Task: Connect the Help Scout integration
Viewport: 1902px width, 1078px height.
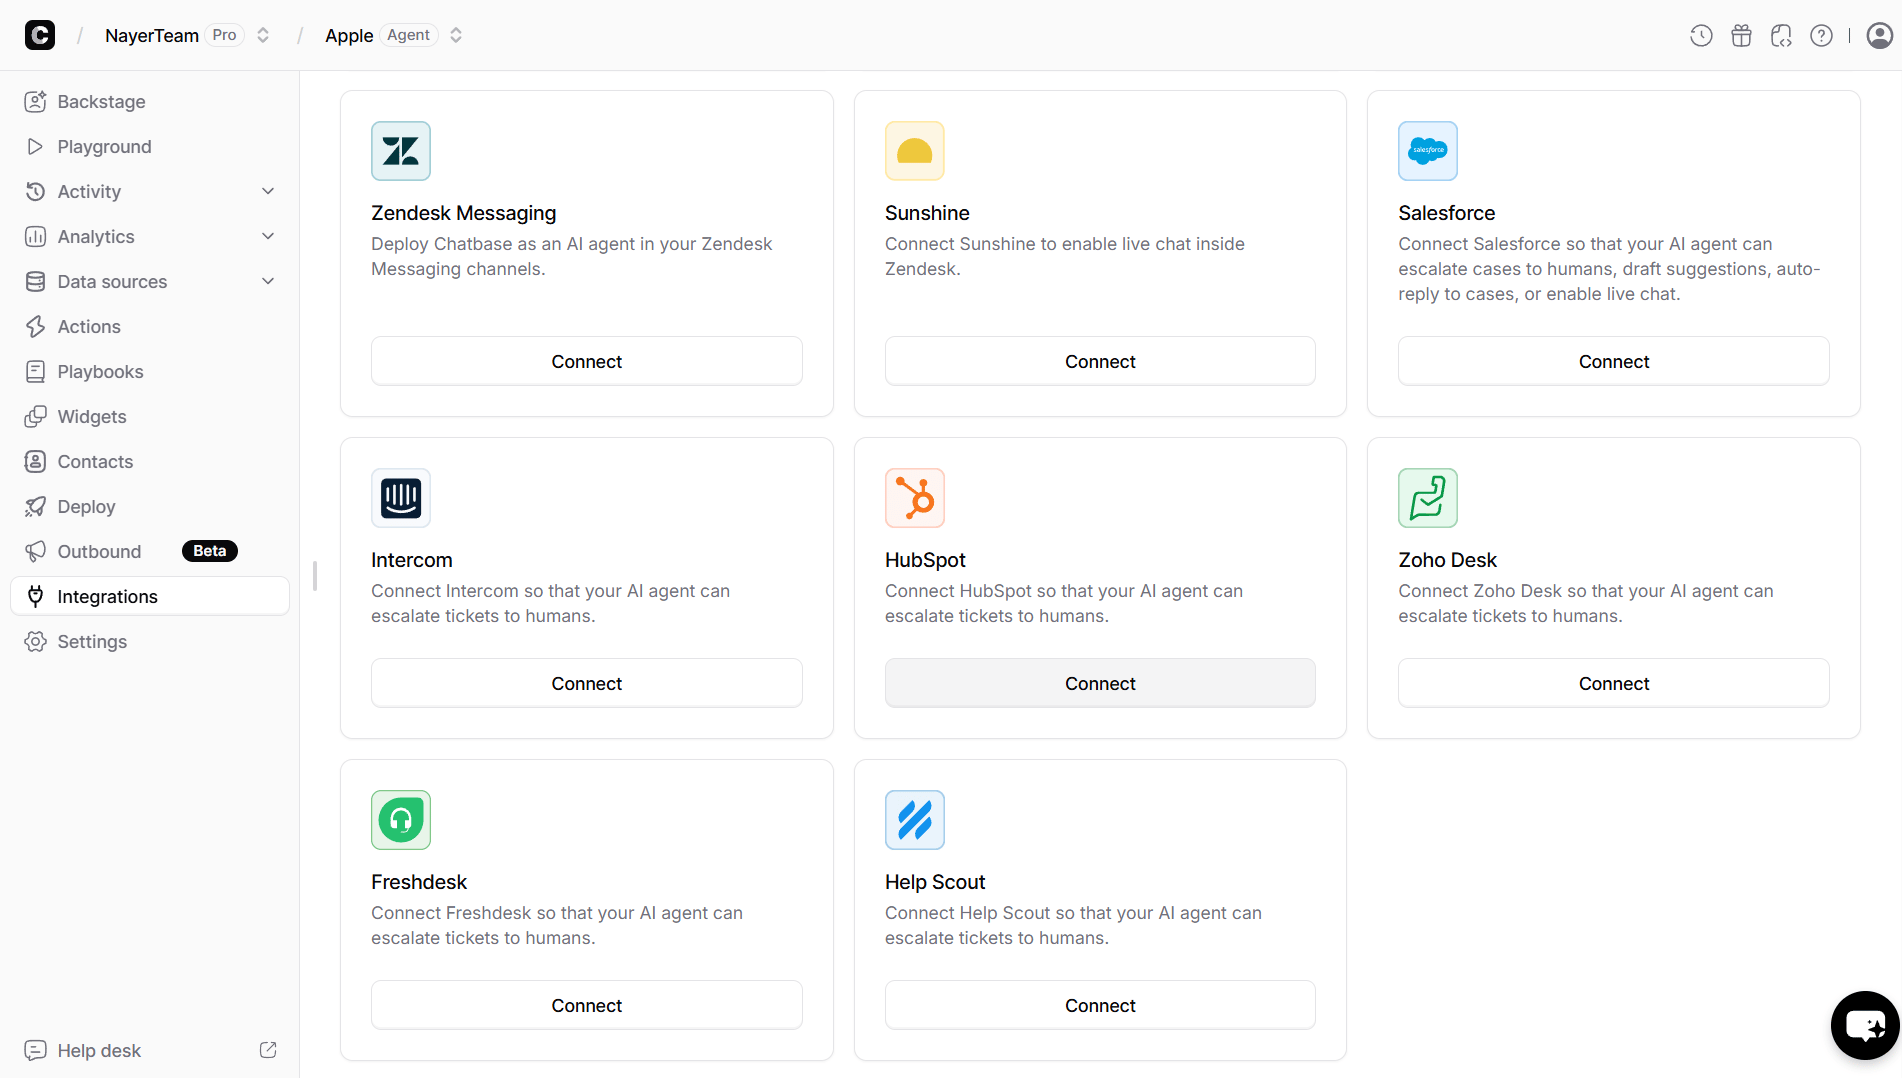Action: (1100, 1005)
